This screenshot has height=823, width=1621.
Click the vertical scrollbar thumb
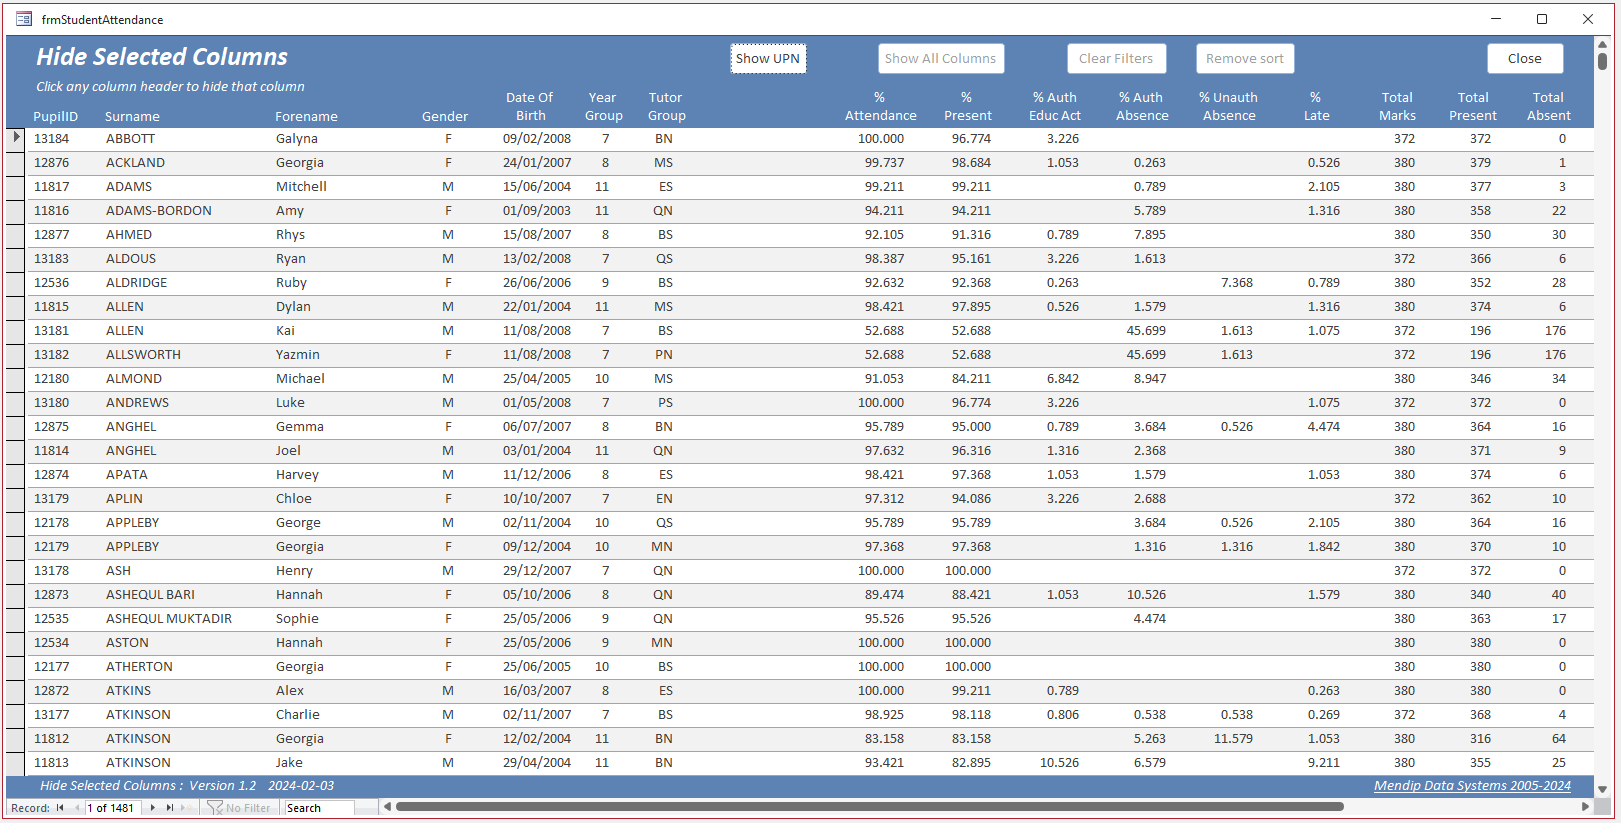(1602, 61)
